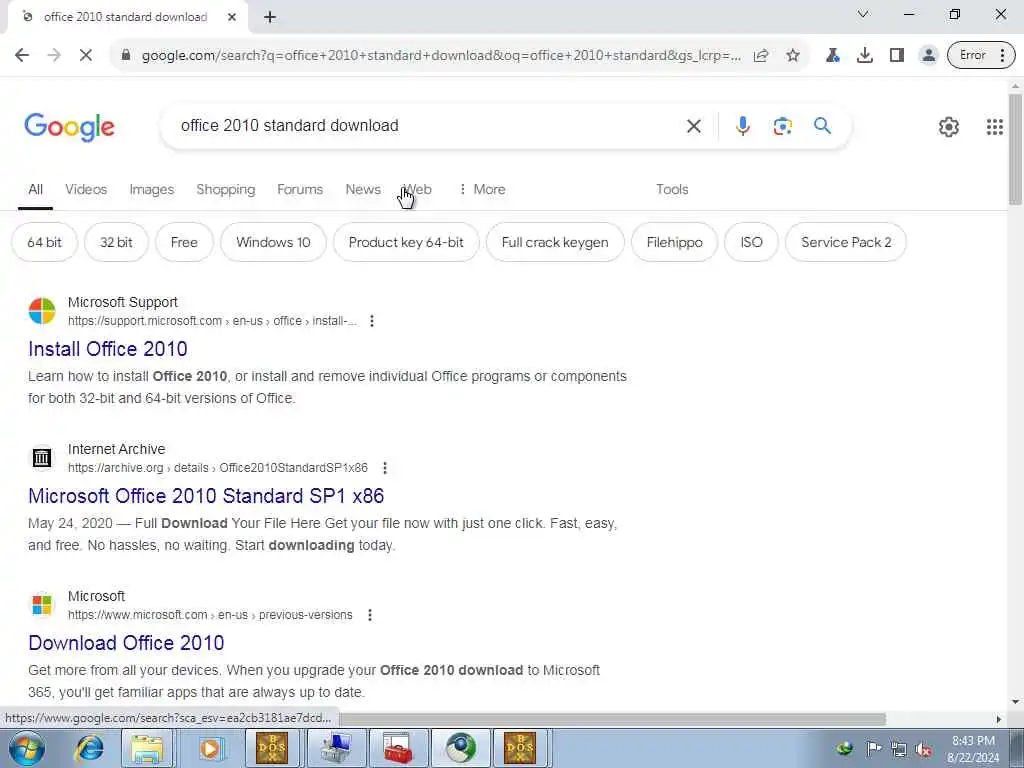
Task: Open the browser downloads icon
Action: pyautogui.click(x=865, y=56)
